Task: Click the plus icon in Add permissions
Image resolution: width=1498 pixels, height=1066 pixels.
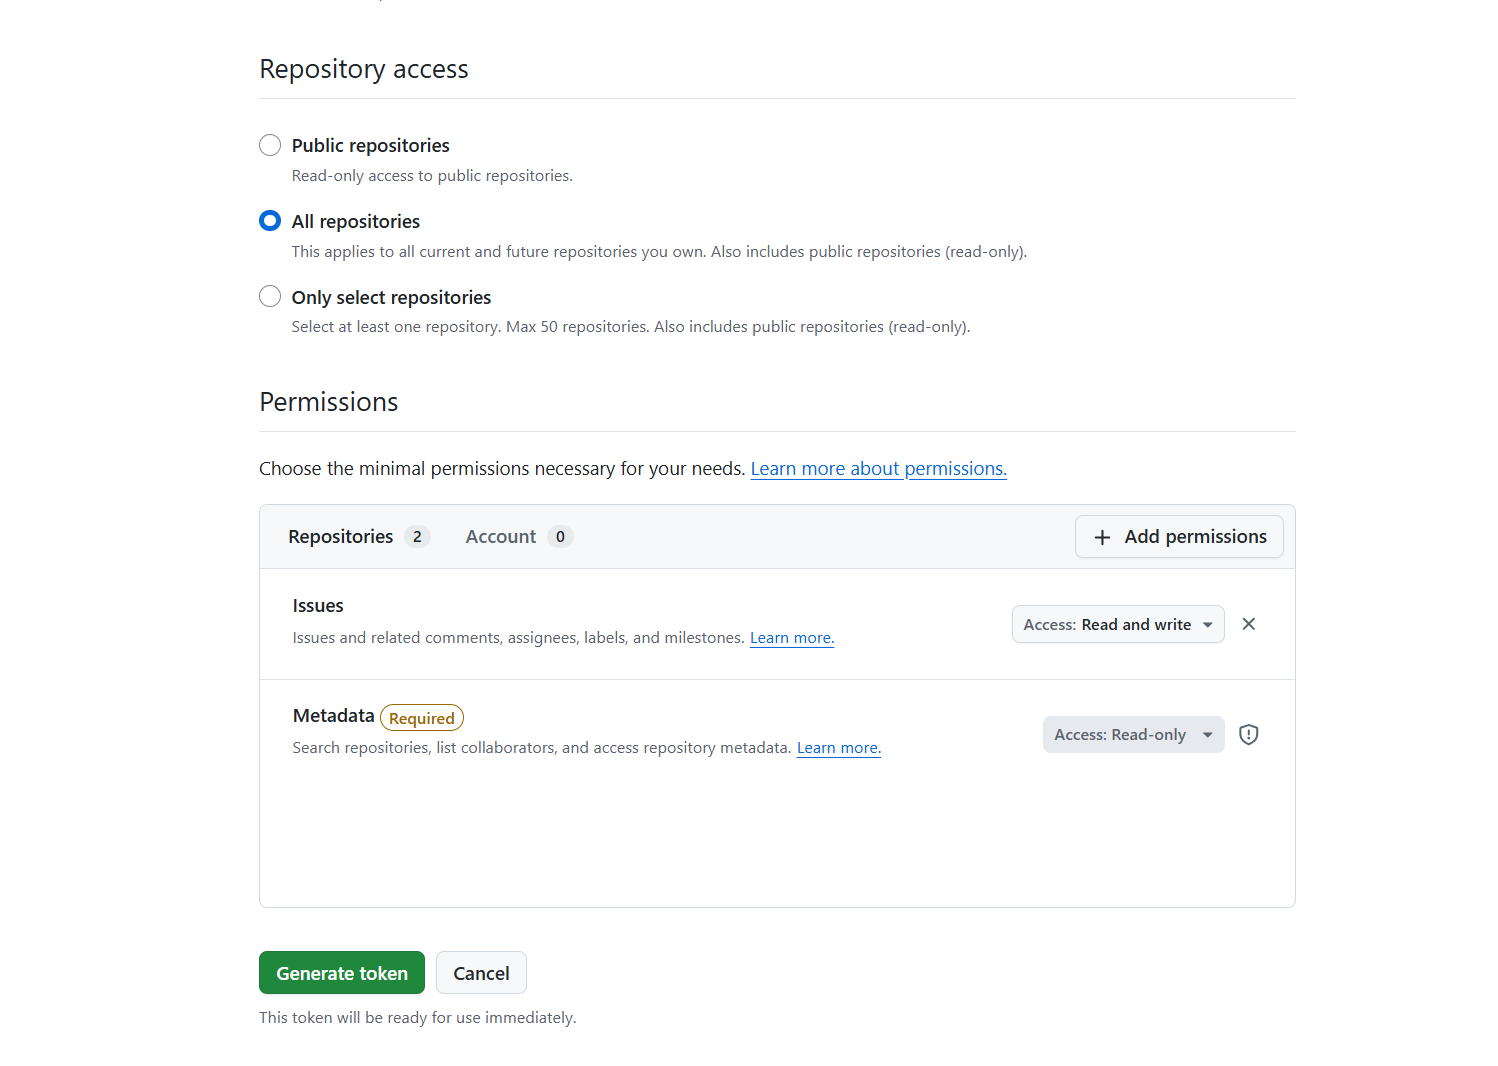Action: (x=1102, y=538)
